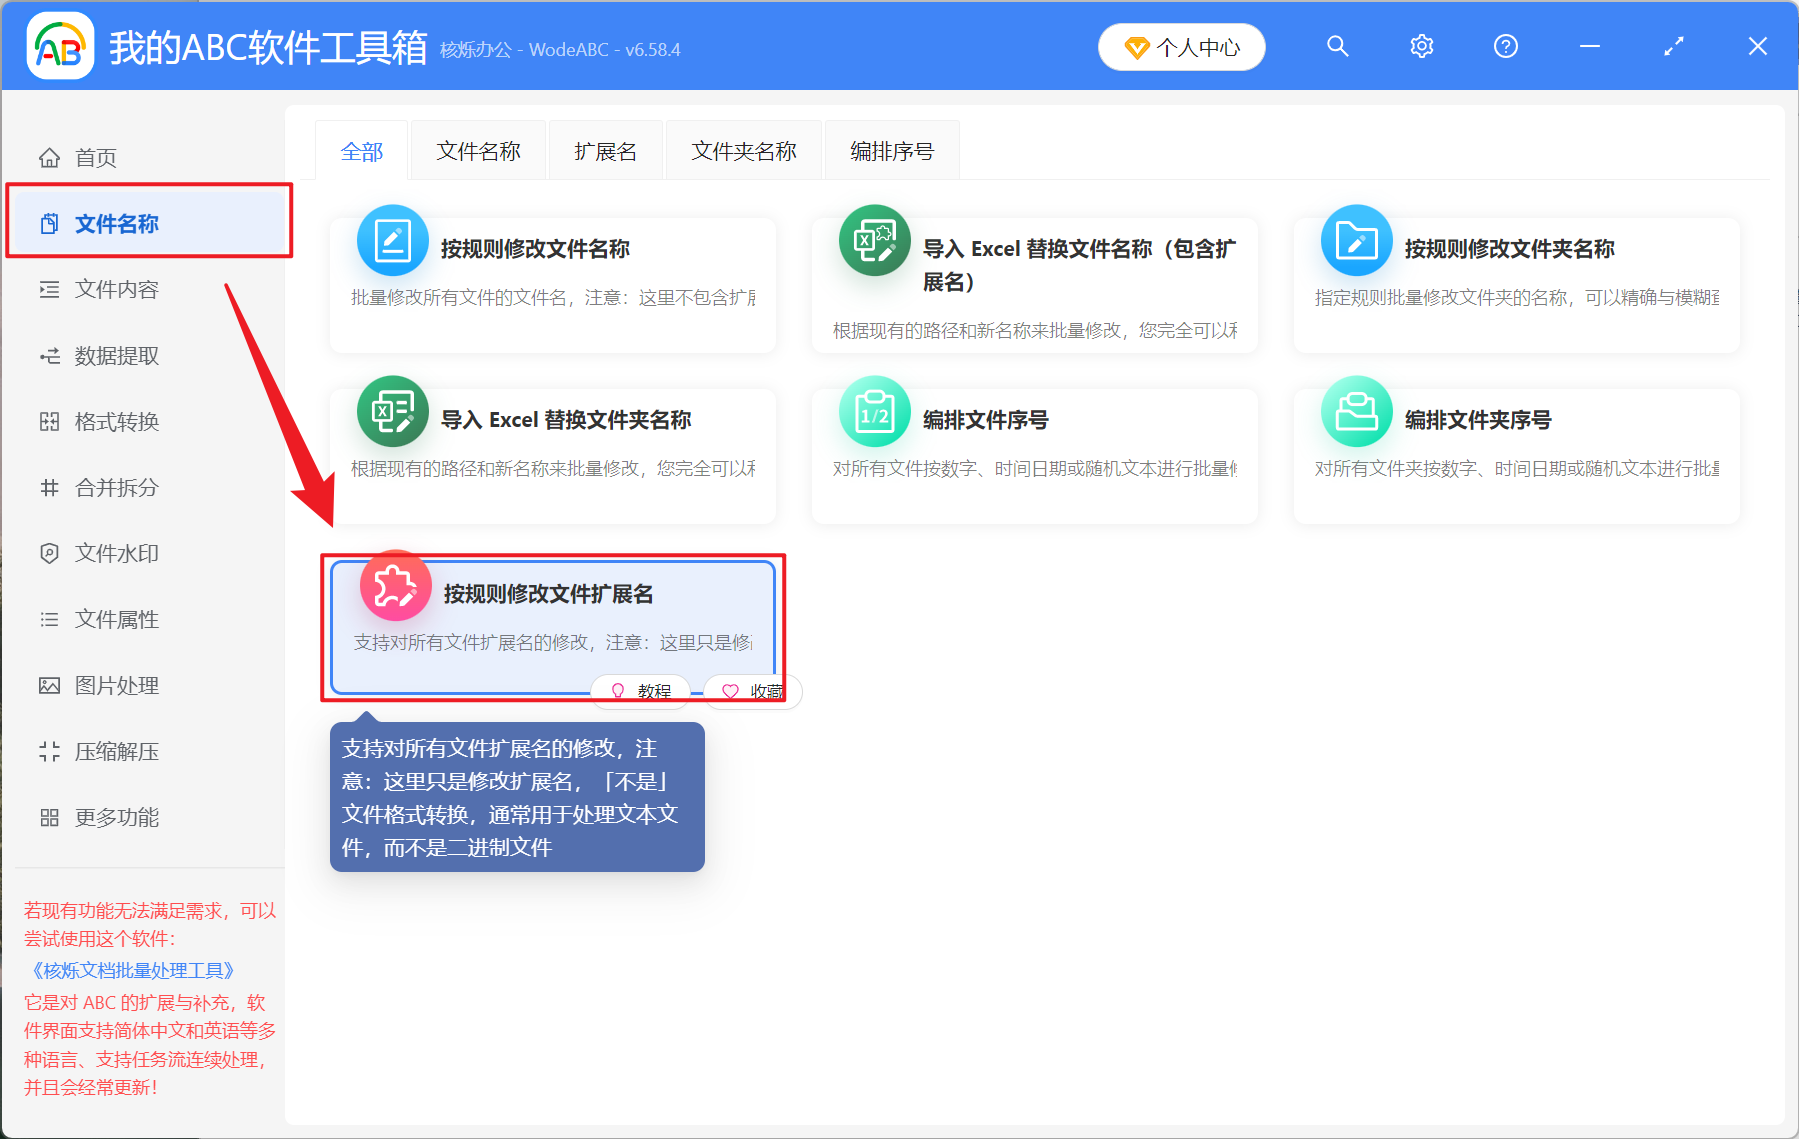Toggle 收藏 on the extension tool card
Screen dimensions: 1799x1139
751,691
